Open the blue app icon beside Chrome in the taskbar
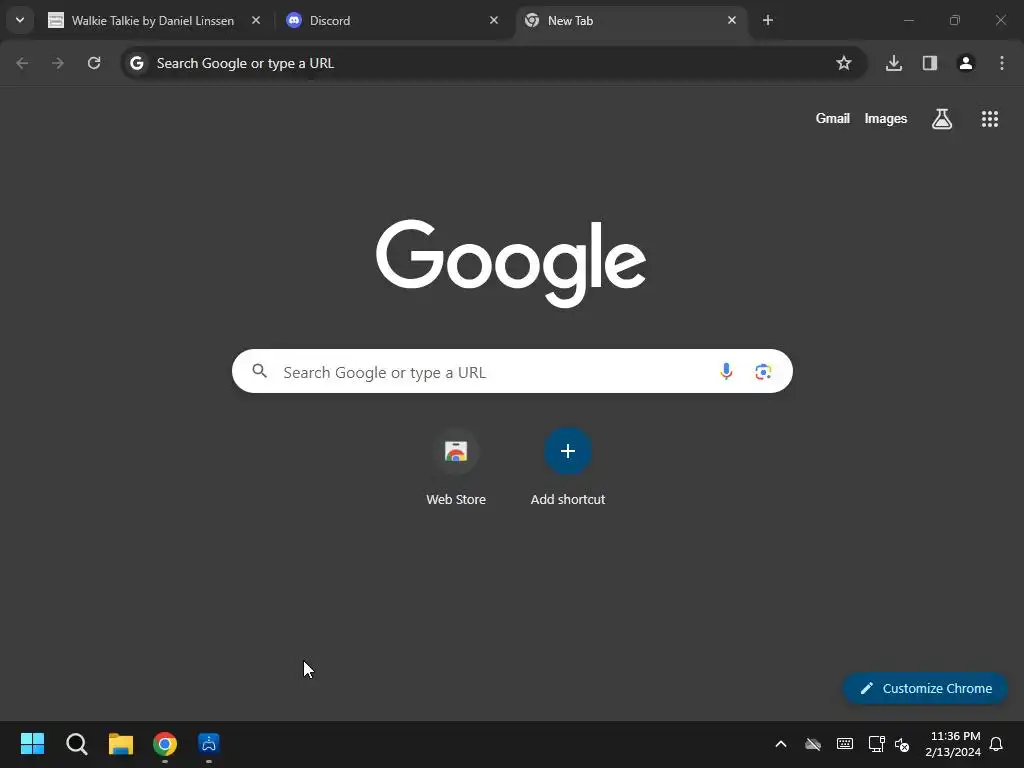This screenshot has height=768, width=1024. pos(209,744)
